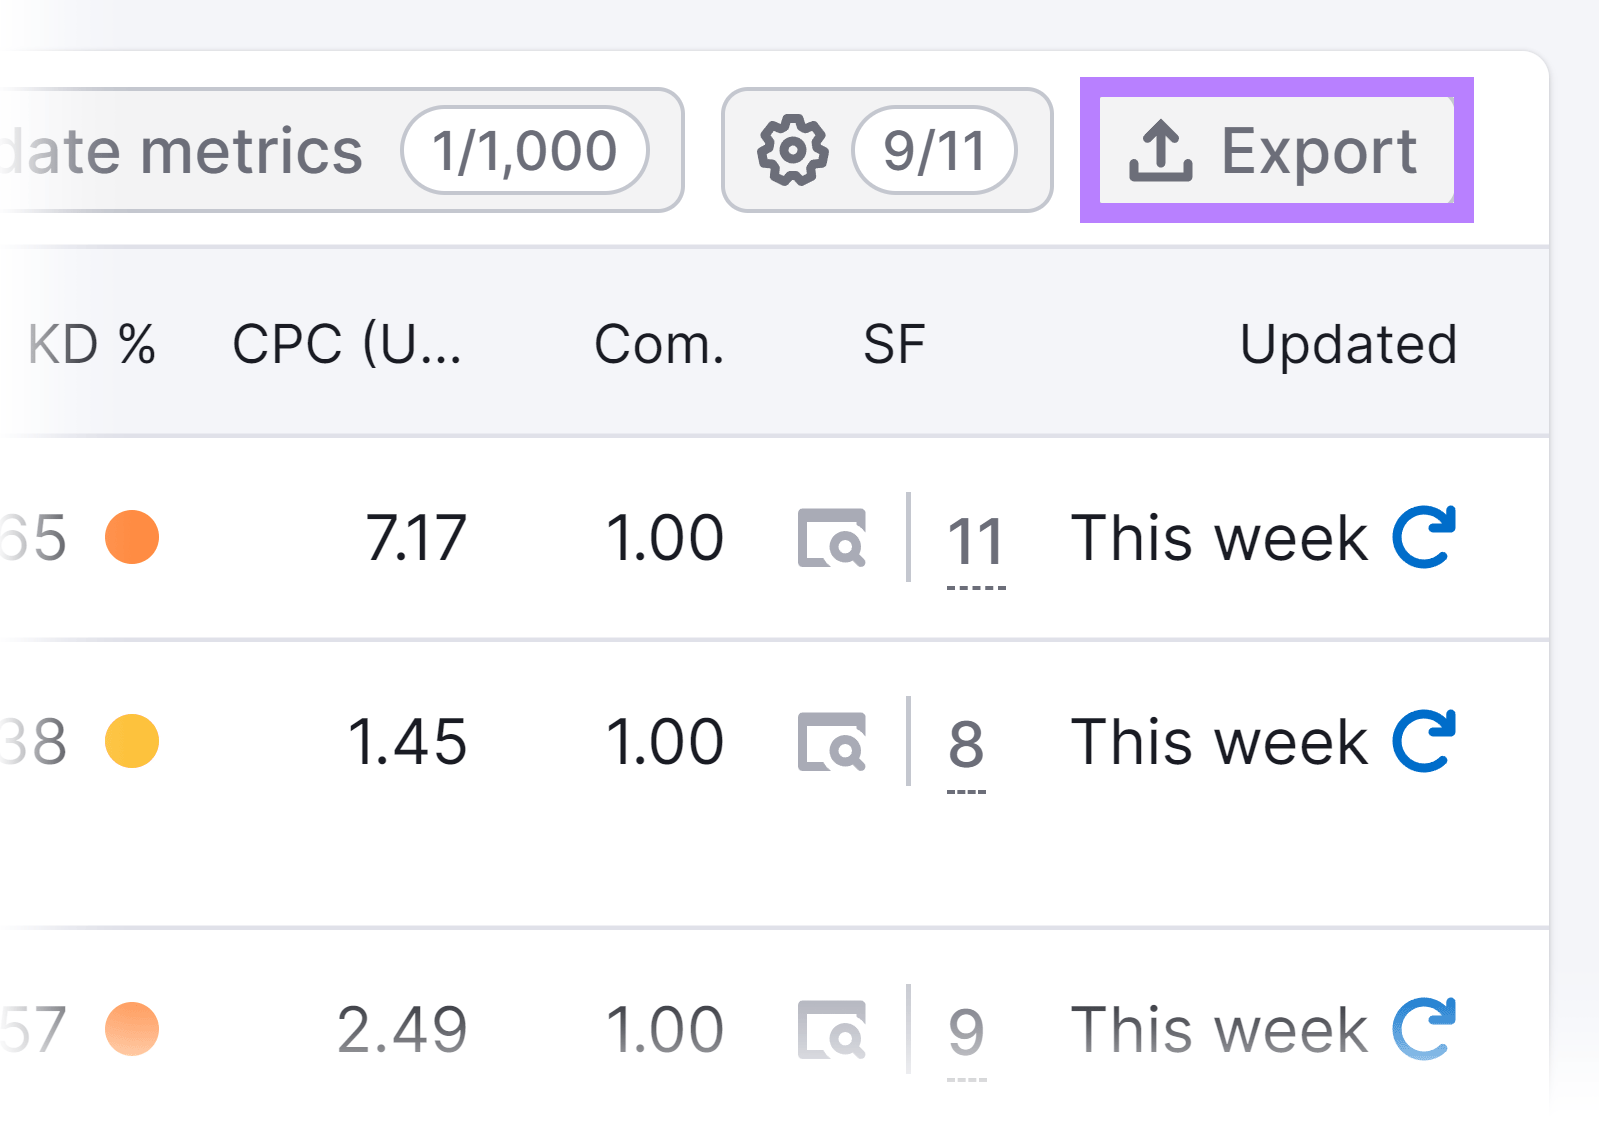This screenshot has width=1599, height=1134.
Task: Open SF count 9 details link
Action: click(x=965, y=1031)
